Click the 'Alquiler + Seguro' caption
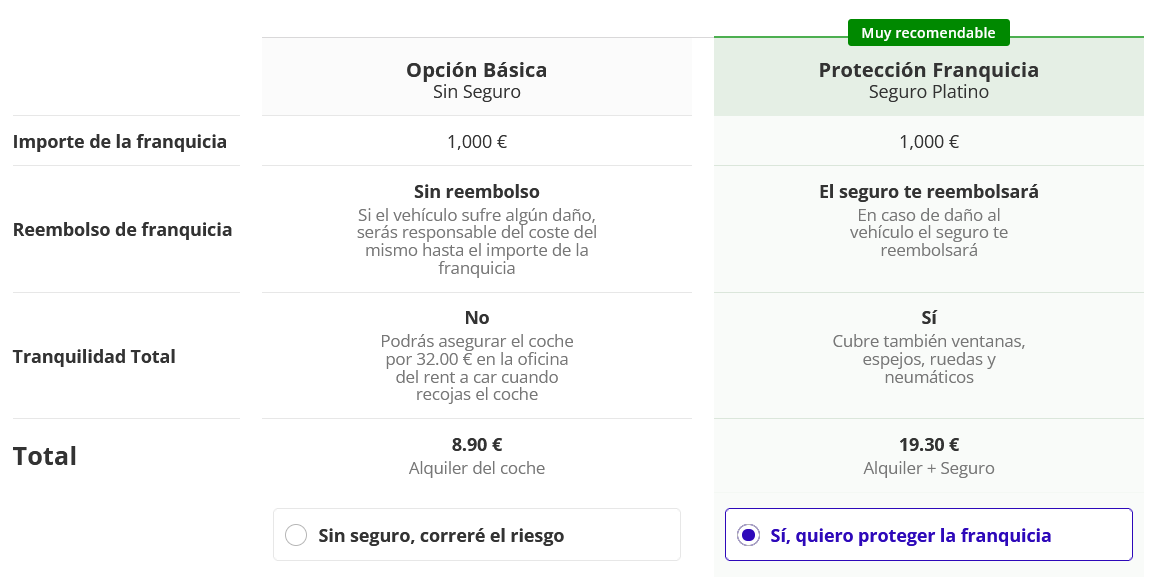Screen dimensions: 1167x579 click(x=928, y=468)
